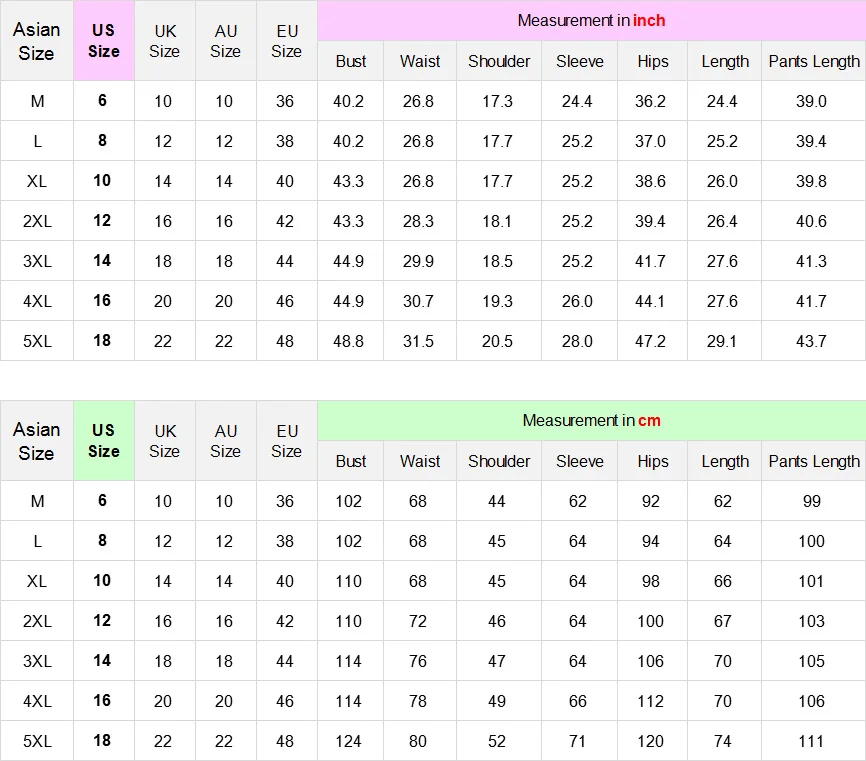Select Hips value 36.2 in the inch table

[650, 101]
